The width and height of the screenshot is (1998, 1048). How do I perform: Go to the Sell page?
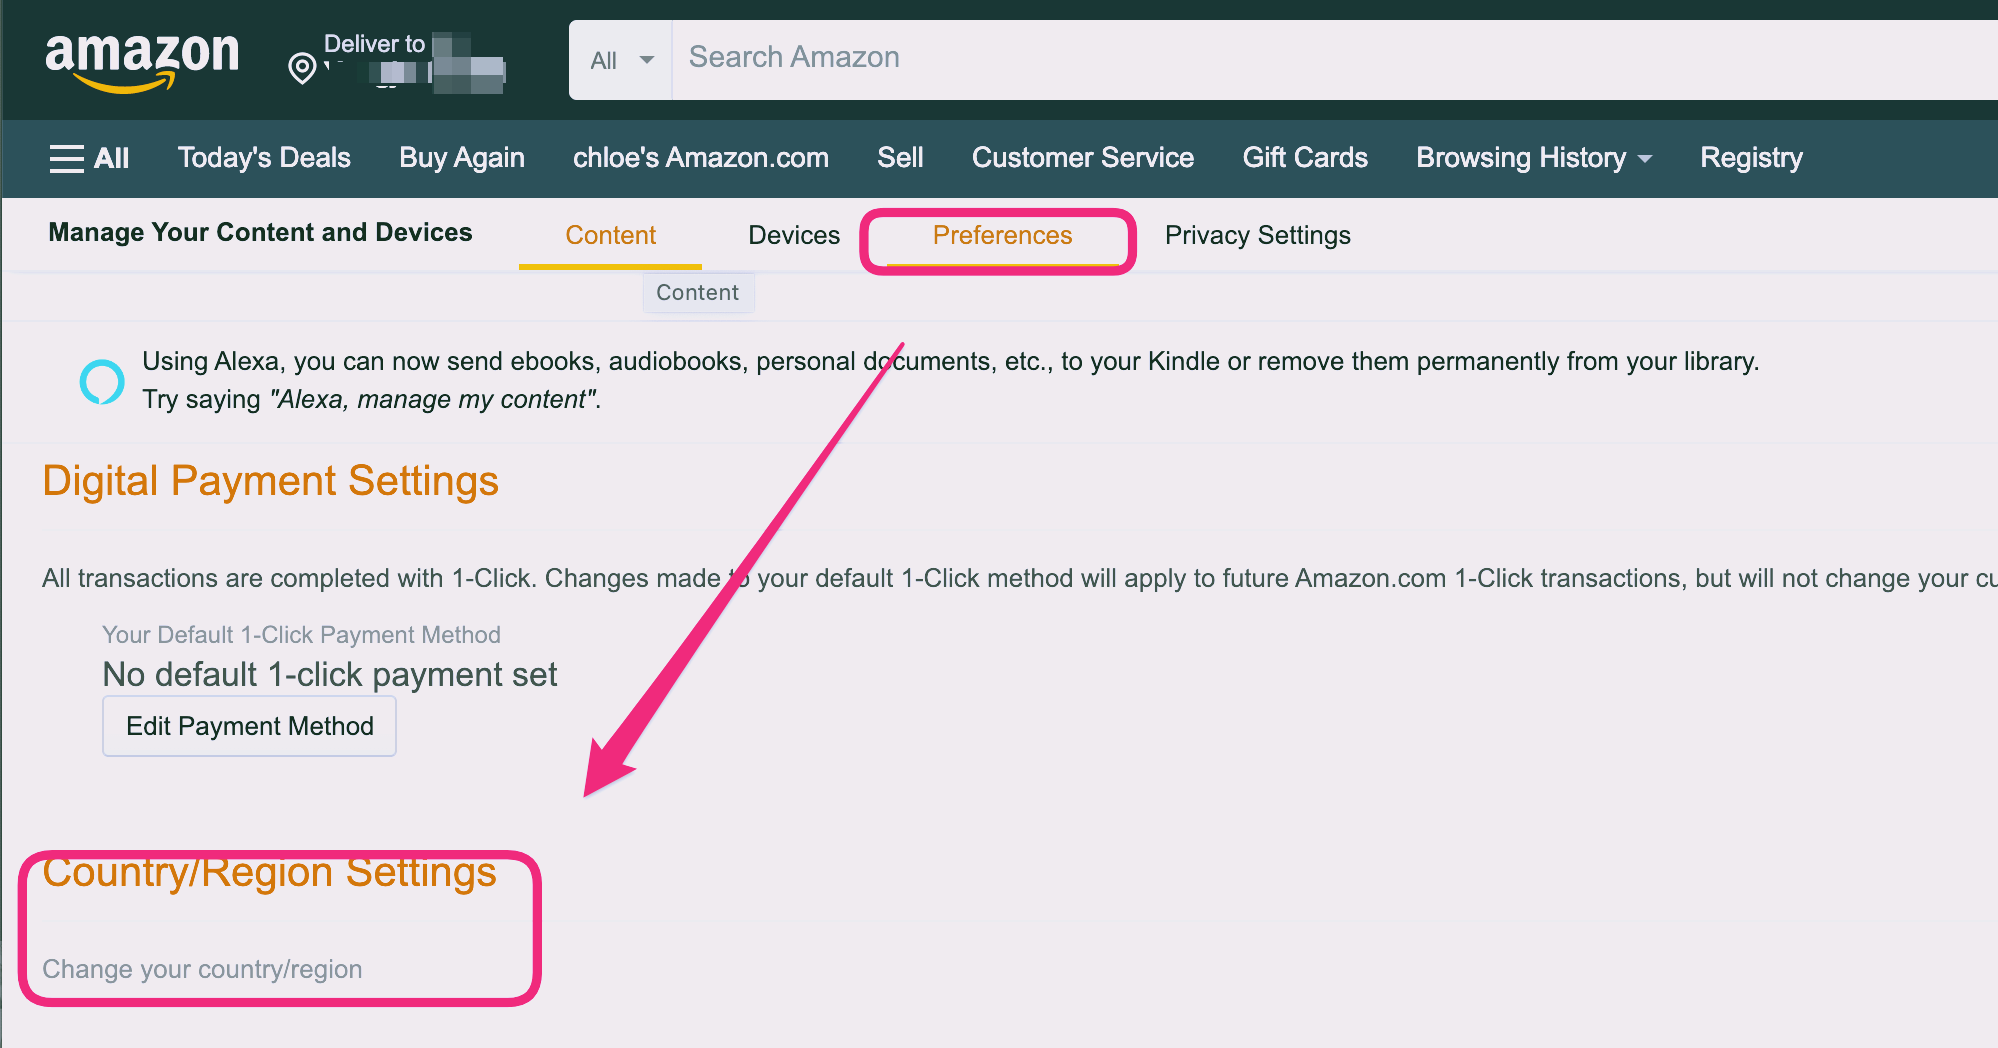tap(900, 158)
